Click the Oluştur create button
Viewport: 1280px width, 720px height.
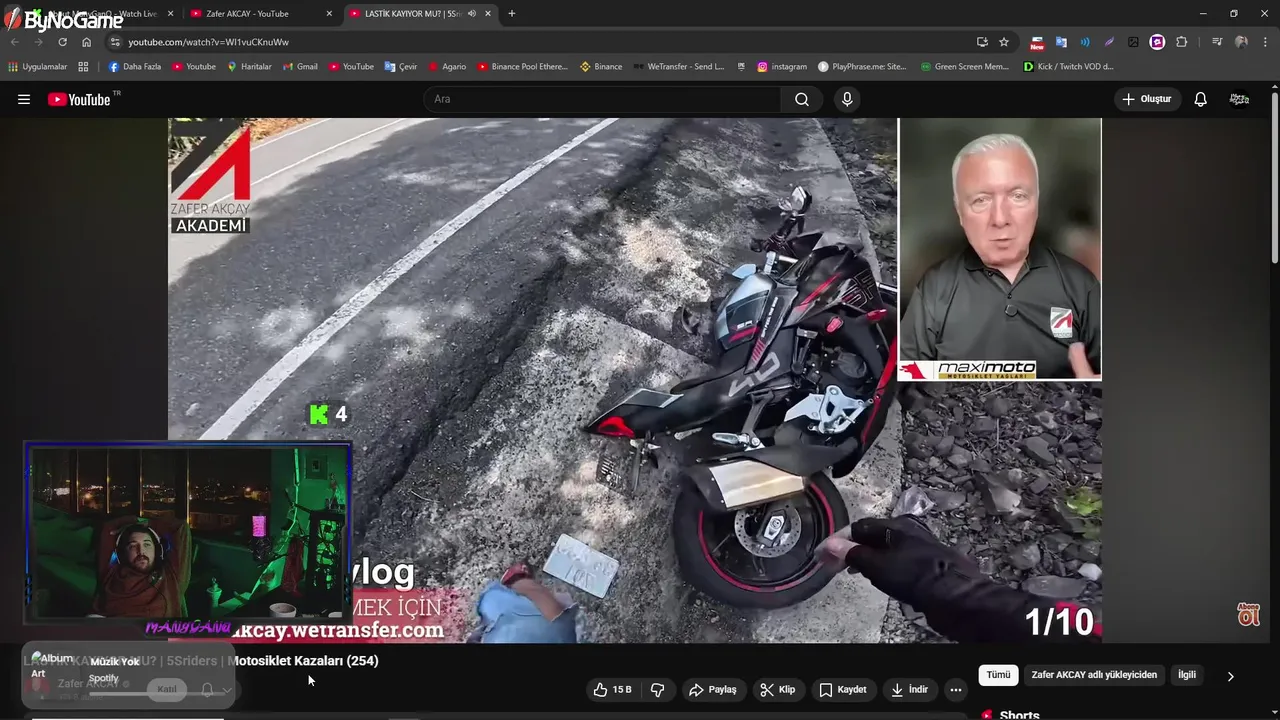[1146, 99]
